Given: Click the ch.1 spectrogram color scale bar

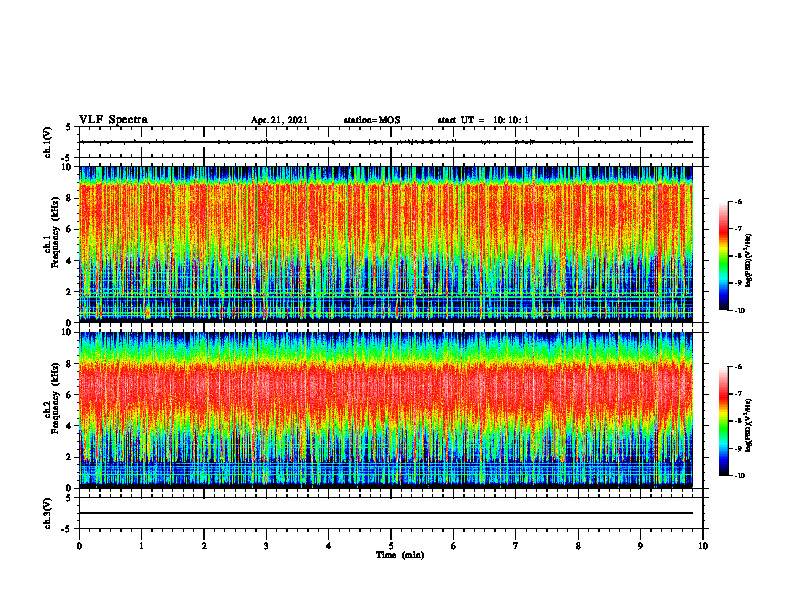Looking at the screenshot, I should click(x=723, y=256).
